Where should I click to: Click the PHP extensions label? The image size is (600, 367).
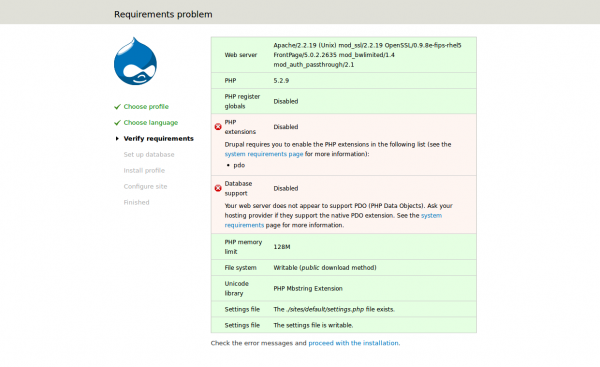point(240,127)
